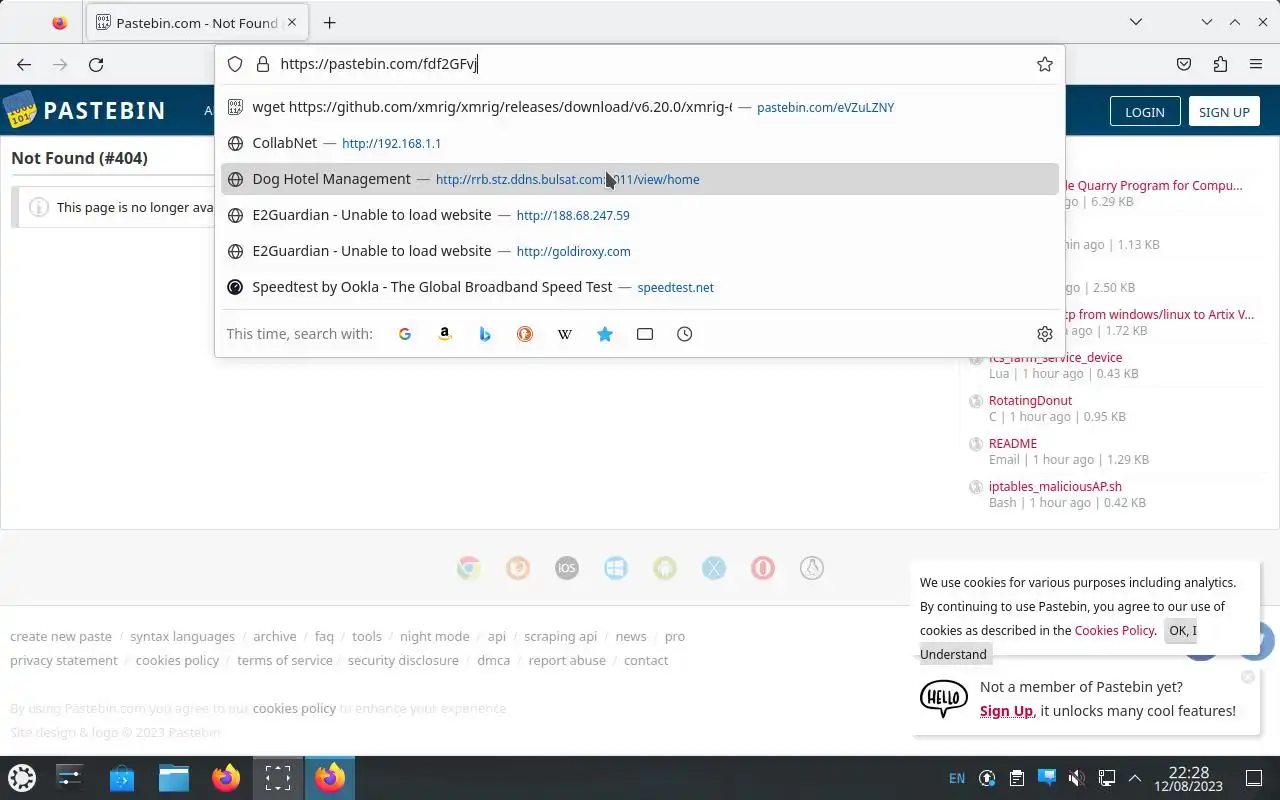Open Firefox View pinned icon
The image size is (1280, 800).
[60, 22]
